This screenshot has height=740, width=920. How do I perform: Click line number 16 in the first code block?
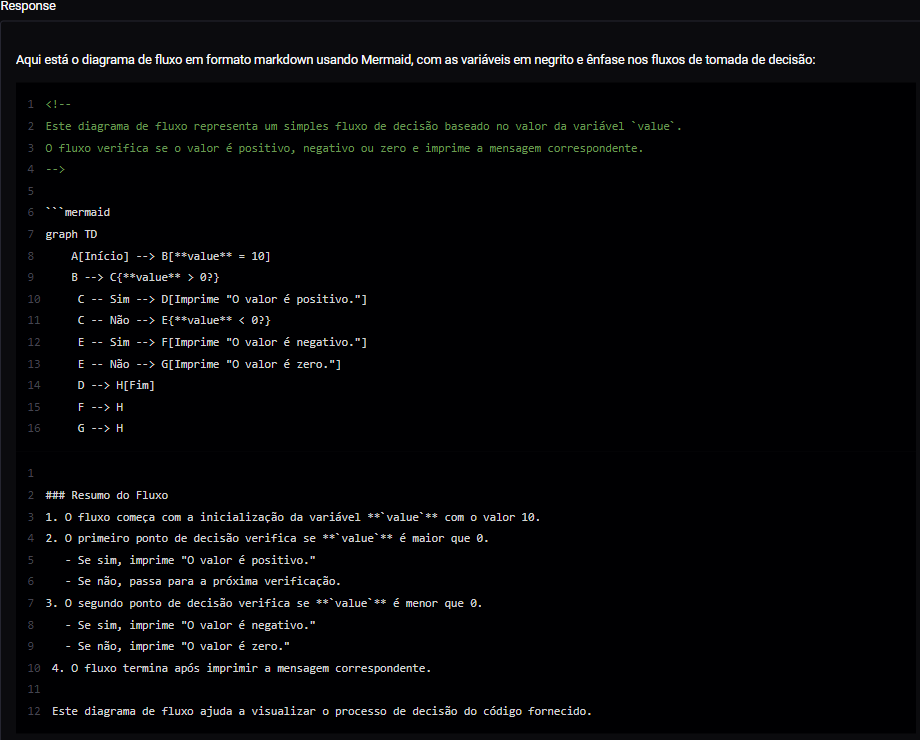(34, 428)
